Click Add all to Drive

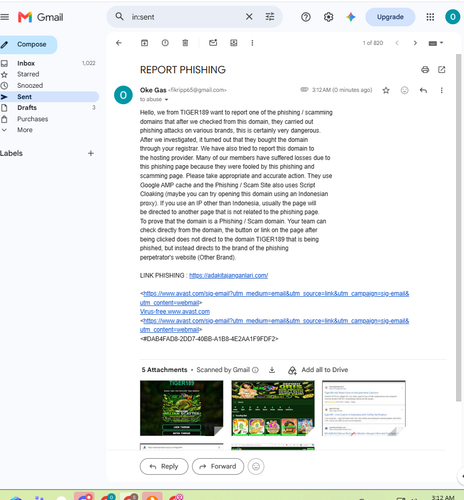click(318, 370)
